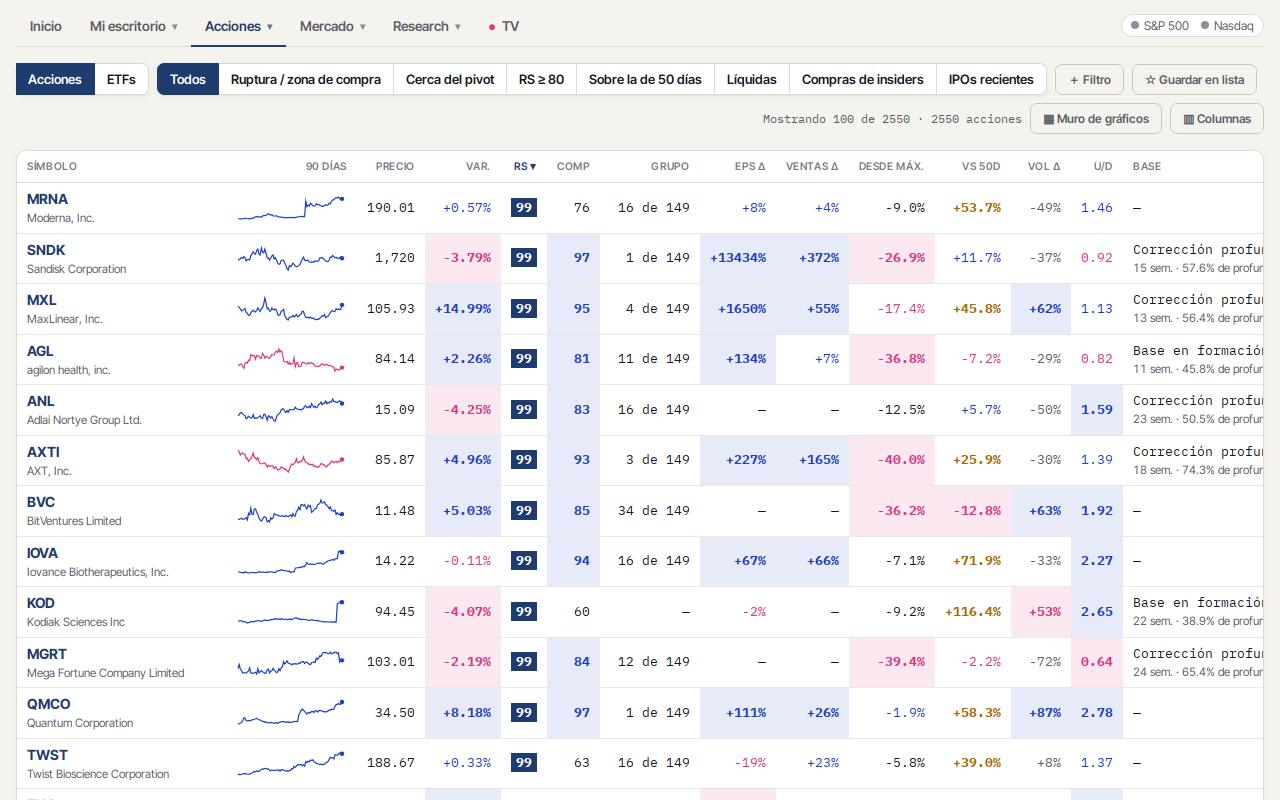Apply the Ruptura / zona de compra filter
The width and height of the screenshot is (1280, 800).
[306, 79]
